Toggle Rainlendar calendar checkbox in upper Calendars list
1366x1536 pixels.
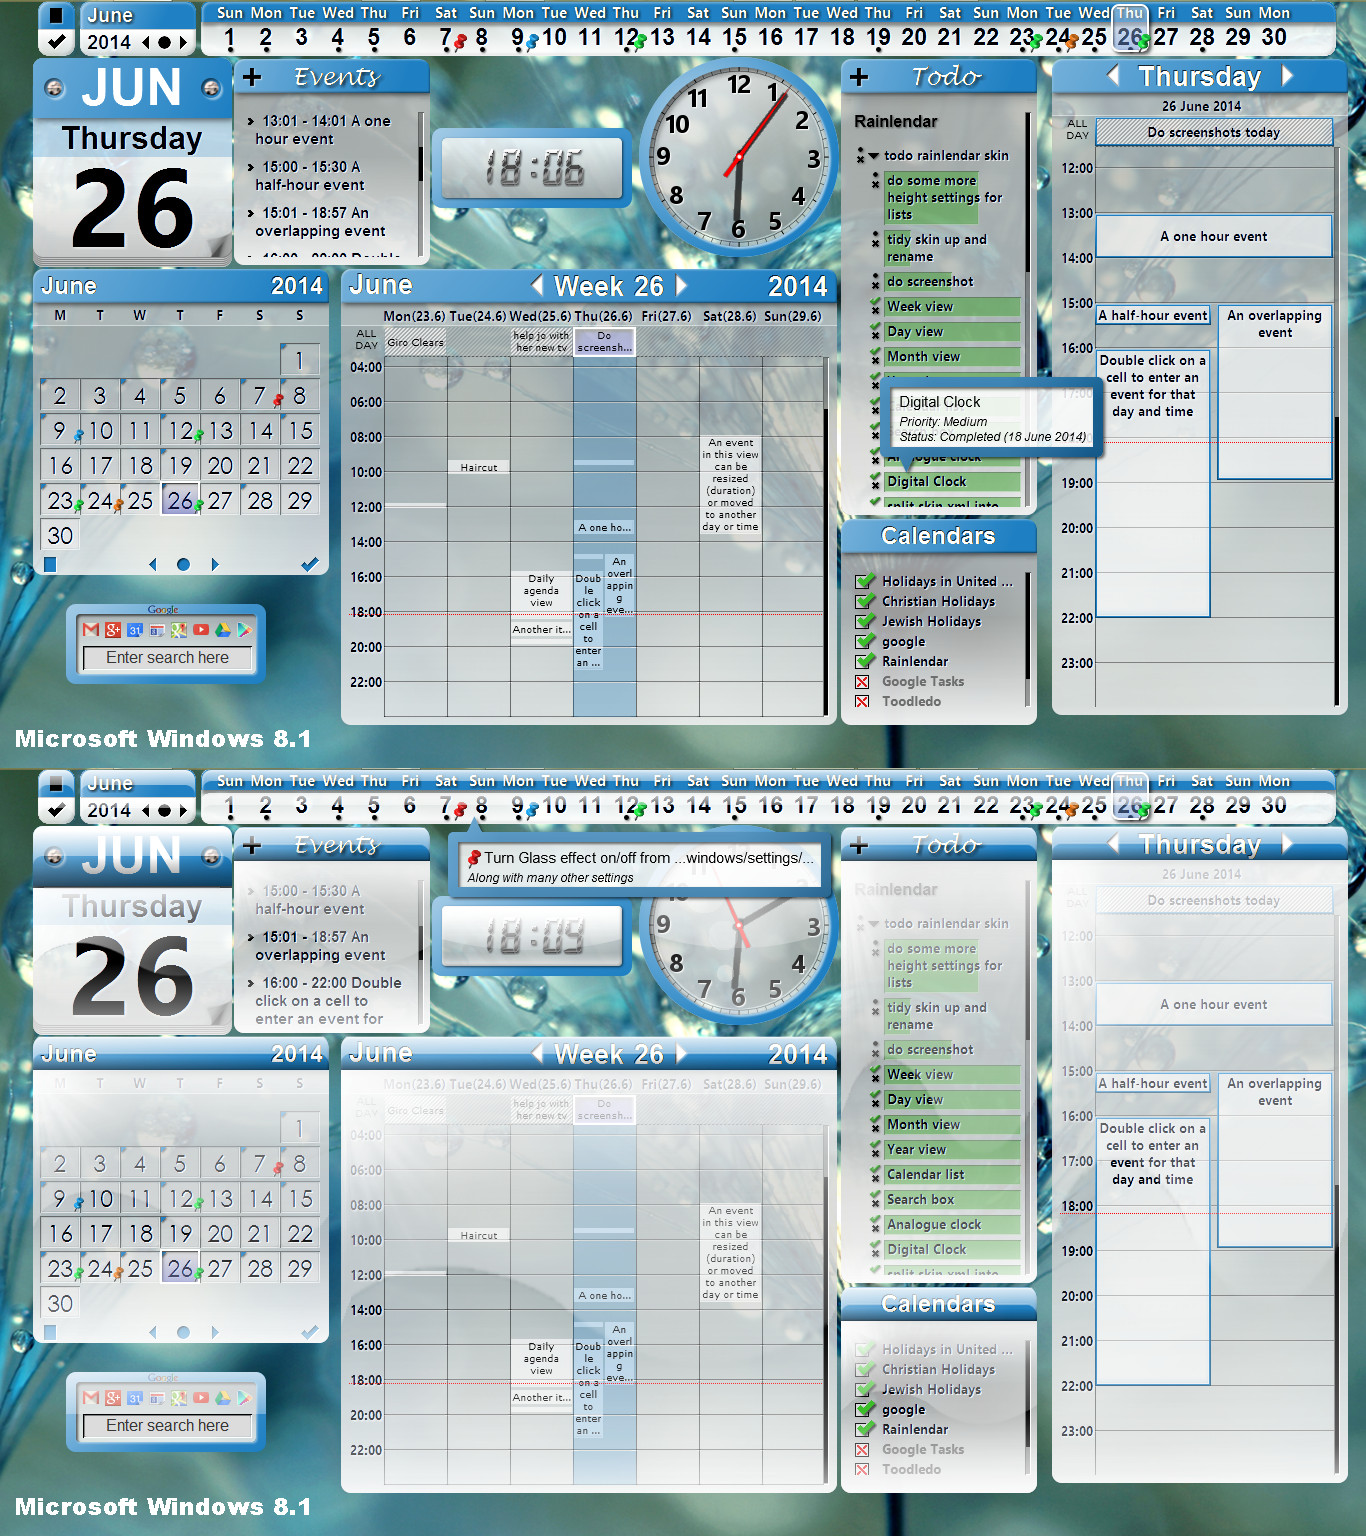coord(865,661)
